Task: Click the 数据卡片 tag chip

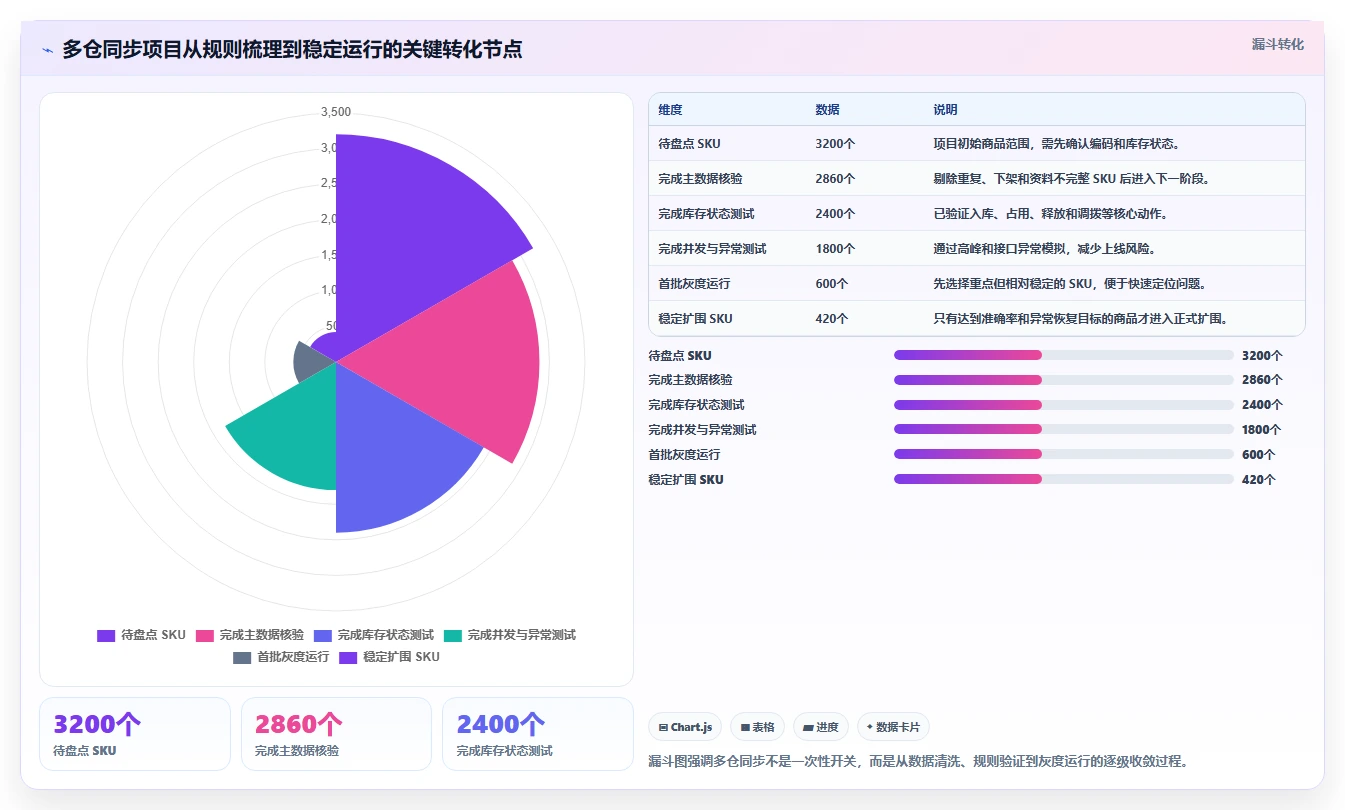Action: coord(893,727)
